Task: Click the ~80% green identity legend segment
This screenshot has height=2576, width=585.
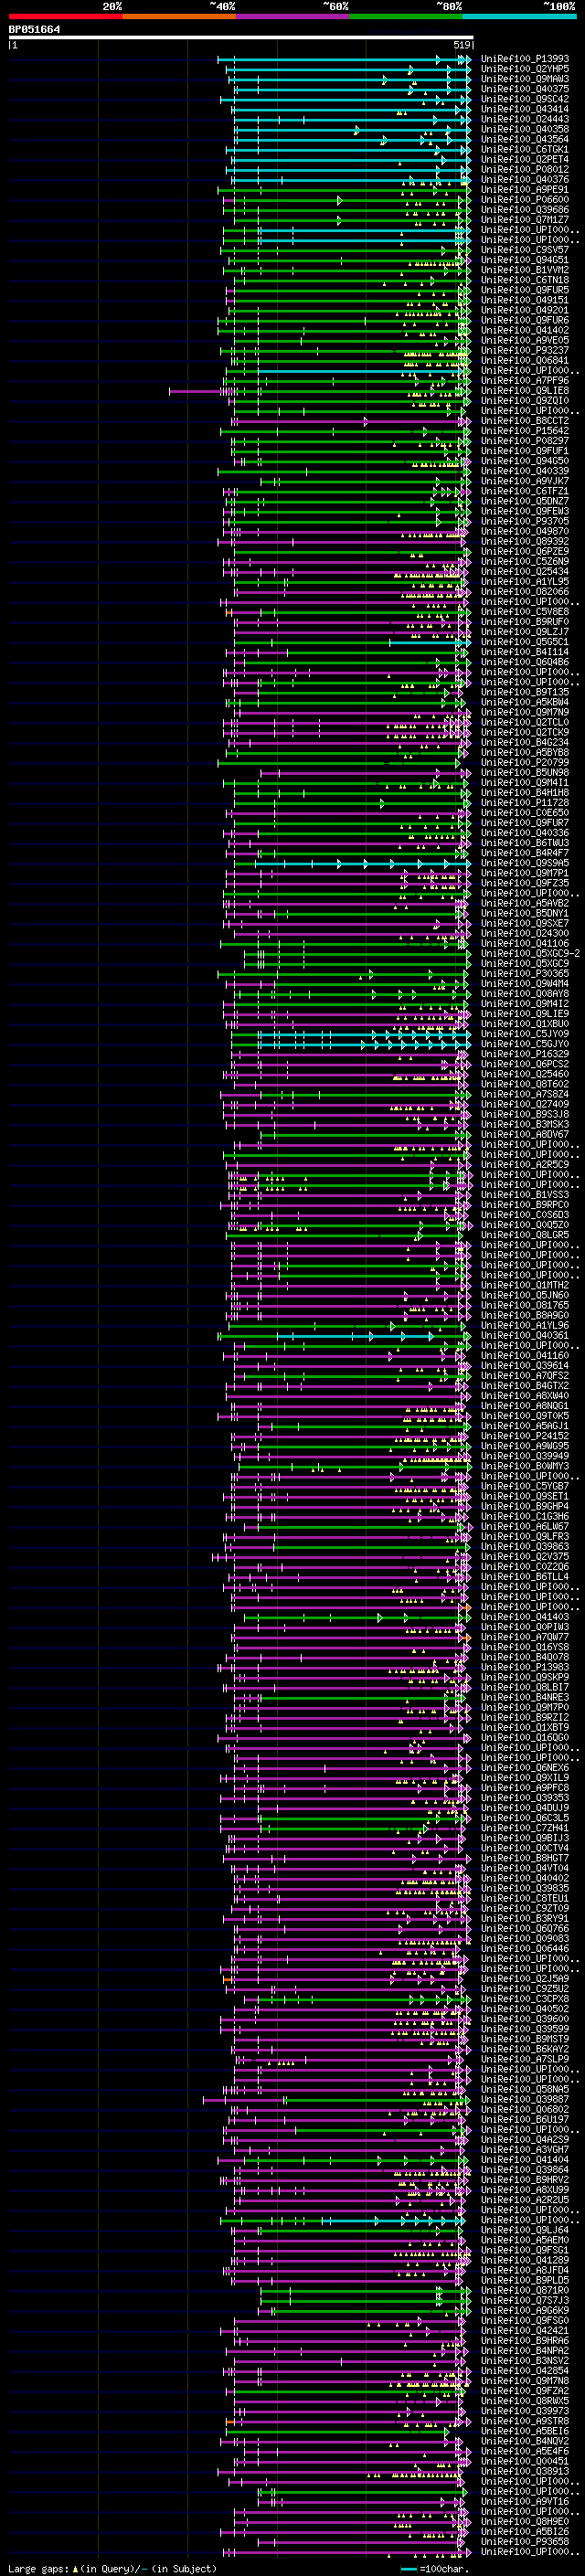Action: pos(406,16)
